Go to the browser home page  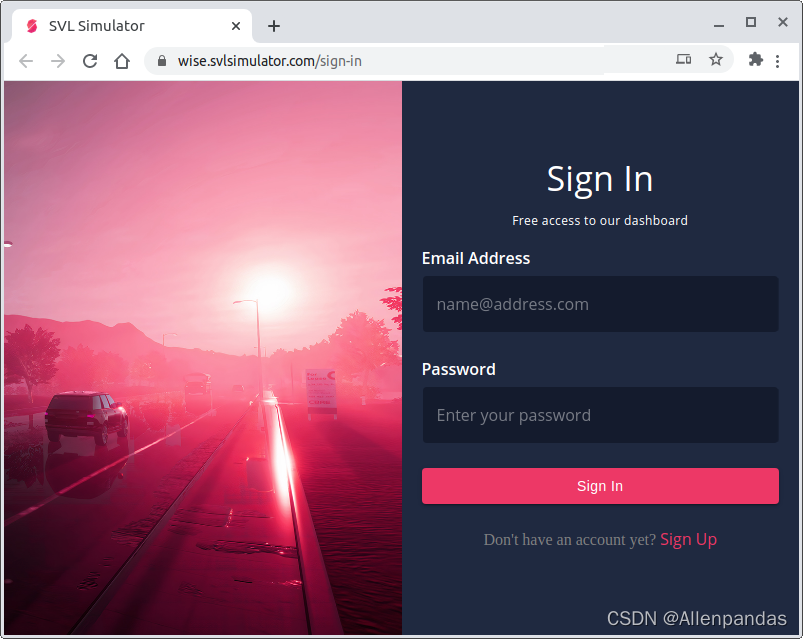point(122,61)
